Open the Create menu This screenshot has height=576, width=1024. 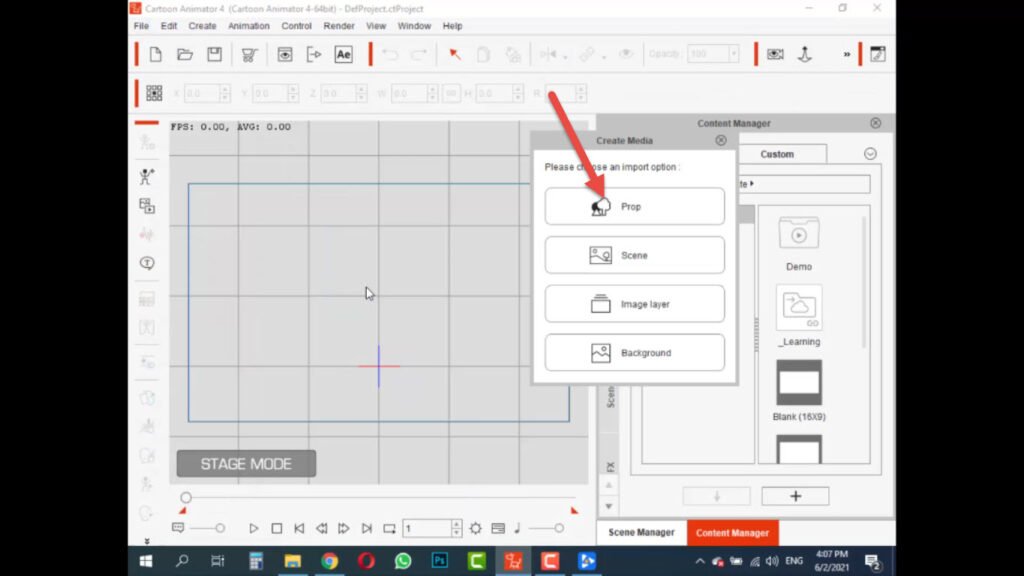click(x=202, y=26)
